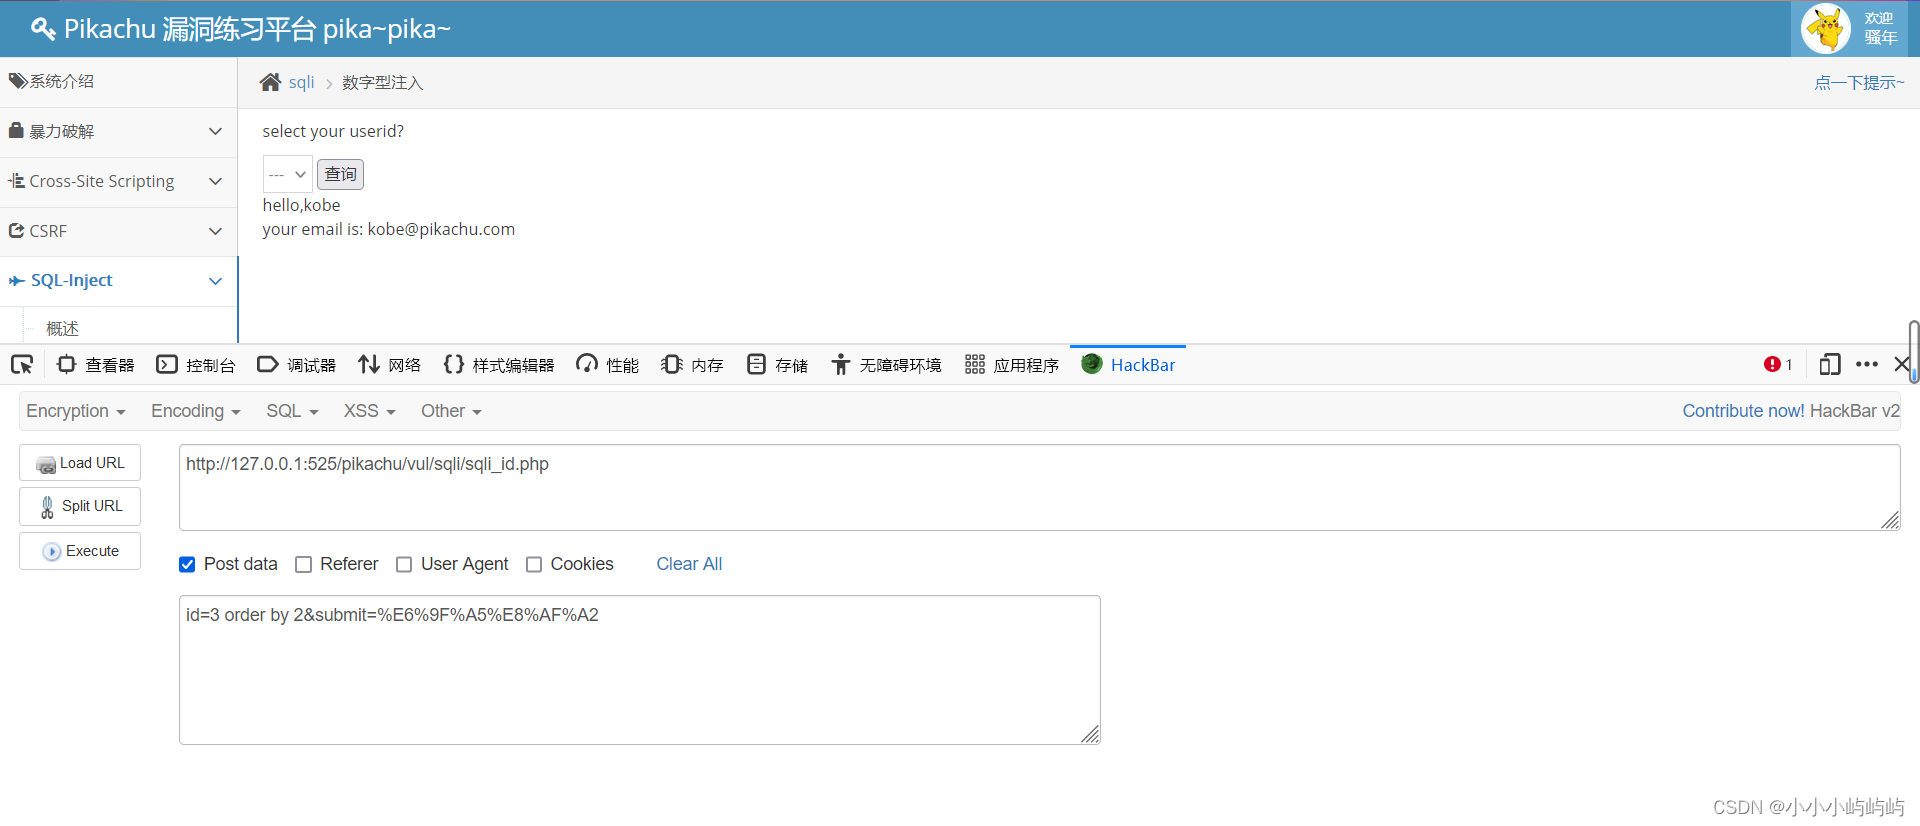Click the element picker icon in devtools

22,365
